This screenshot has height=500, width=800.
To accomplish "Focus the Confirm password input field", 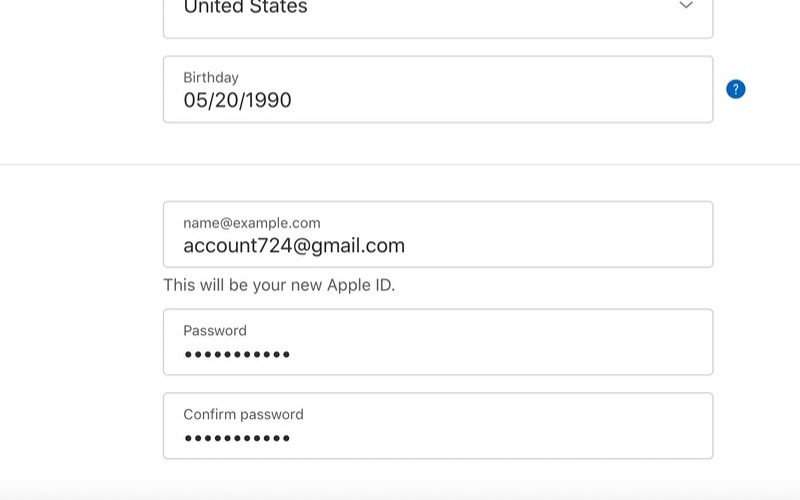I will point(438,426).
